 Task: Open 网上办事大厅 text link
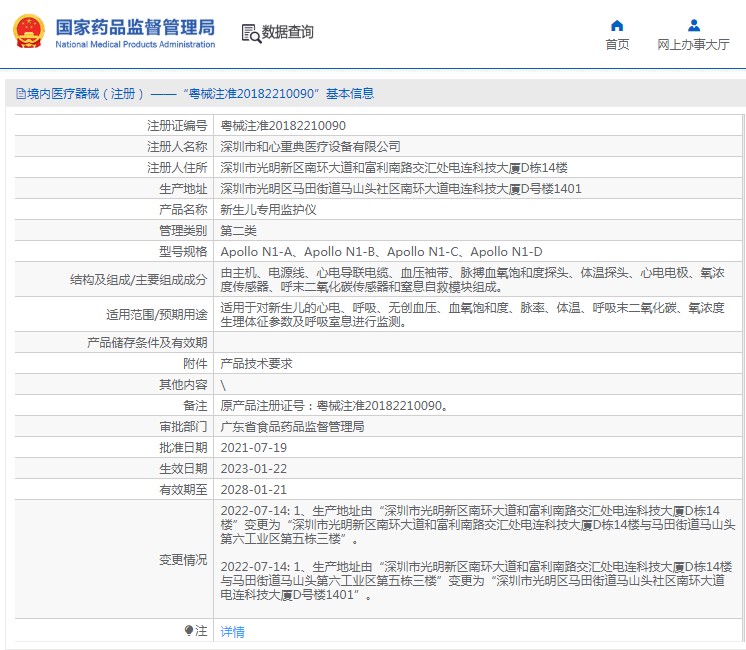(693, 44)
